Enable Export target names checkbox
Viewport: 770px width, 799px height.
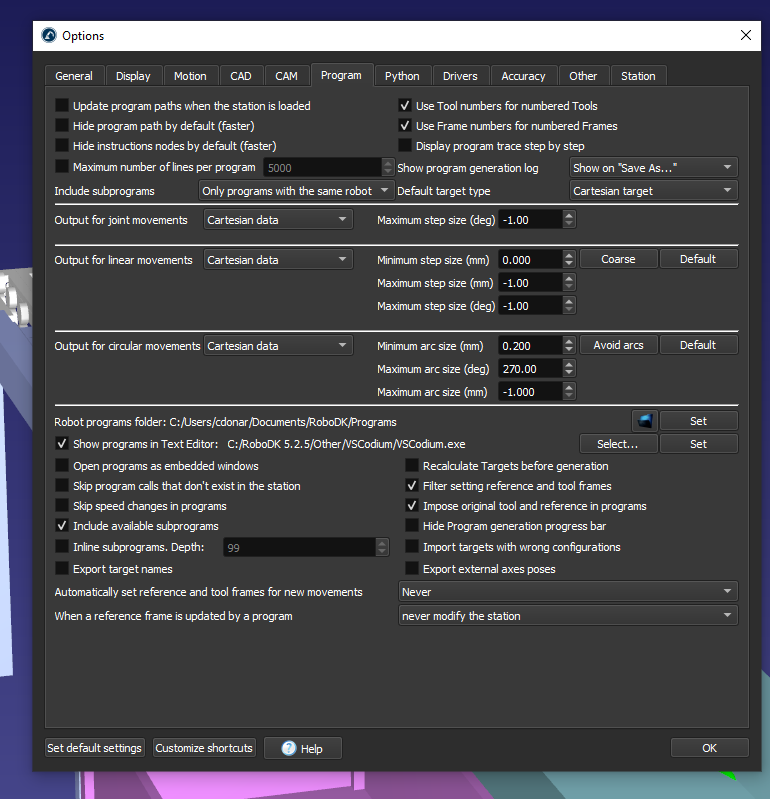[x=62, y=569]
